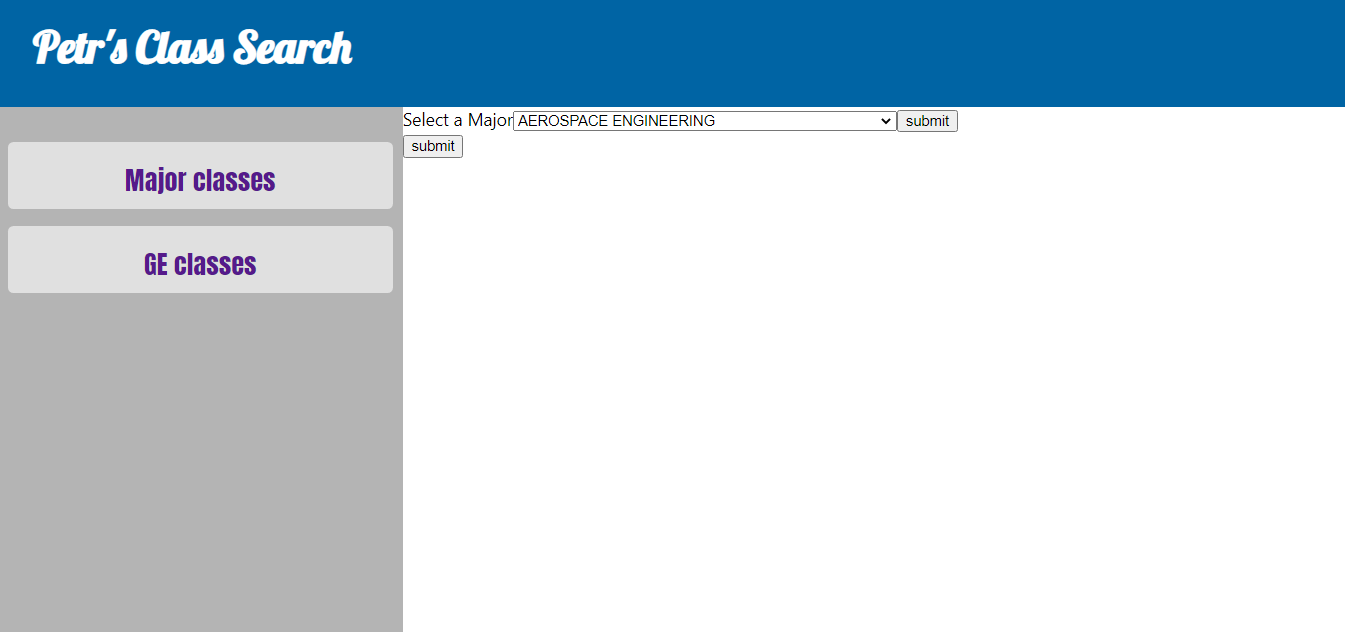Click submit button beside the major dropdown
This screenshot has height=632, width=1345.
(927, 121)
